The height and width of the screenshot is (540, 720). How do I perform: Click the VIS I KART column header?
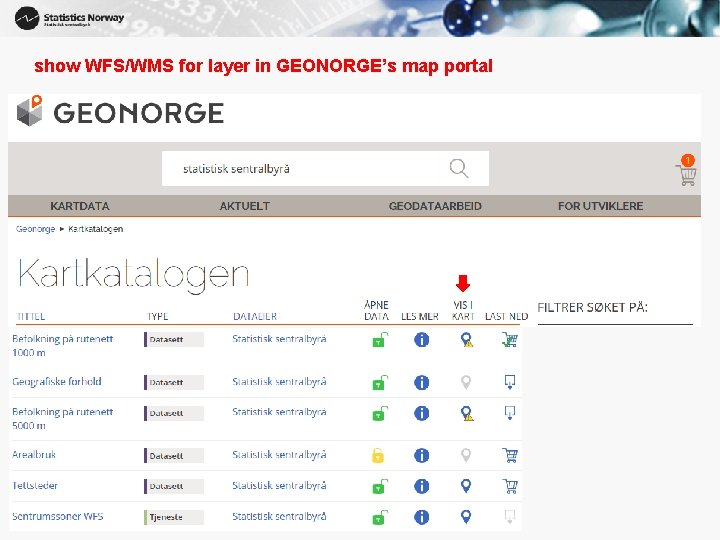[x=463, y=310]
